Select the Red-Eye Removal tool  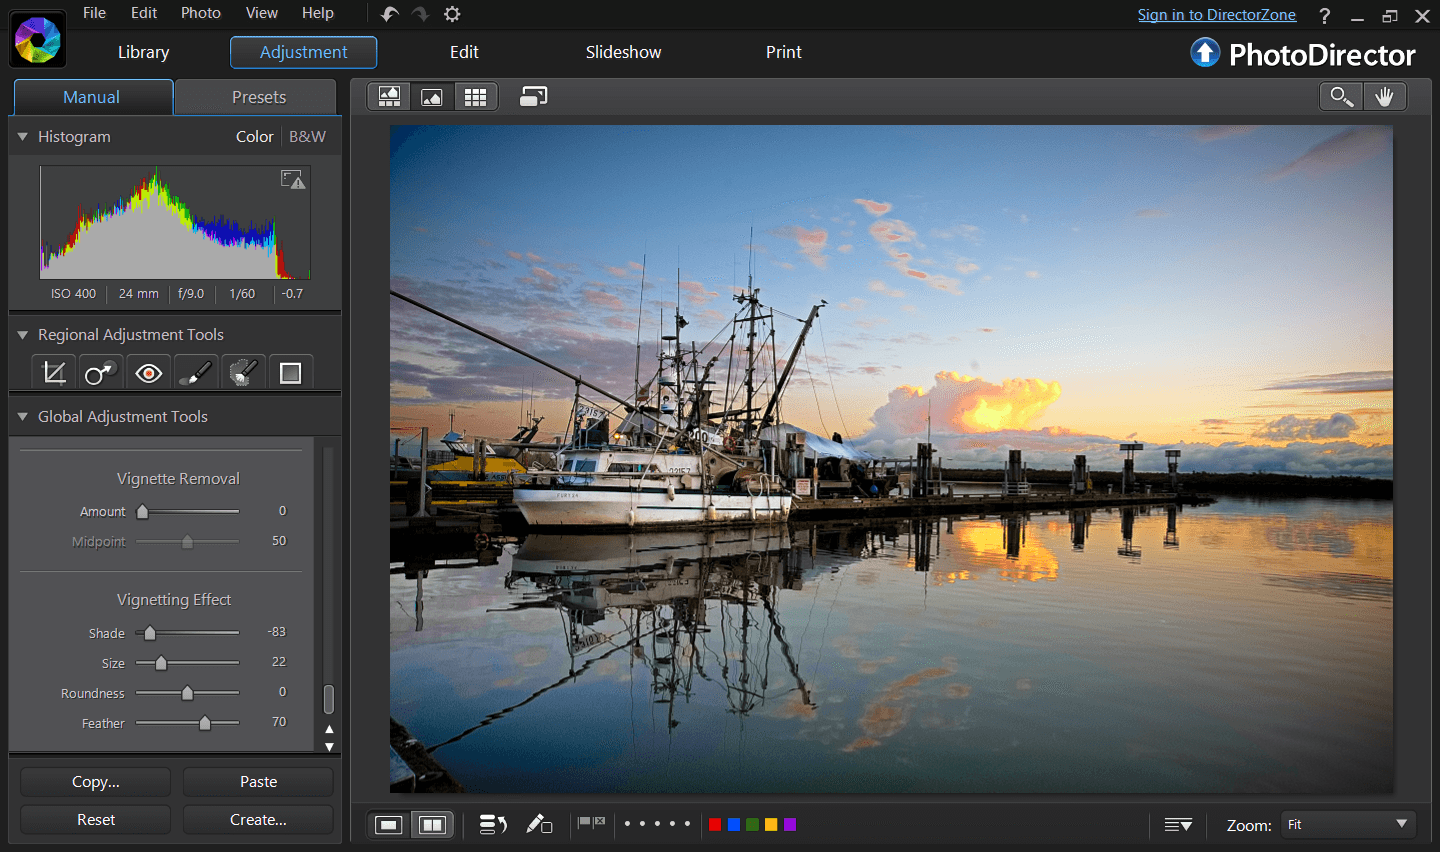pyautogui.click(x=148, y=373)
